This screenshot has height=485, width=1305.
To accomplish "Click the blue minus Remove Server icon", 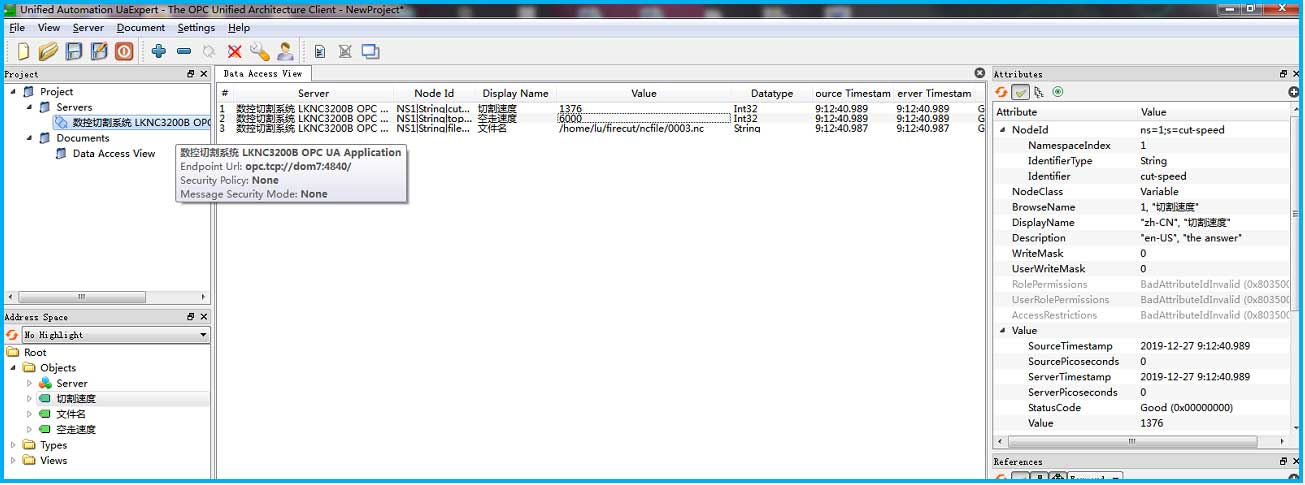I will coord(184,51).
